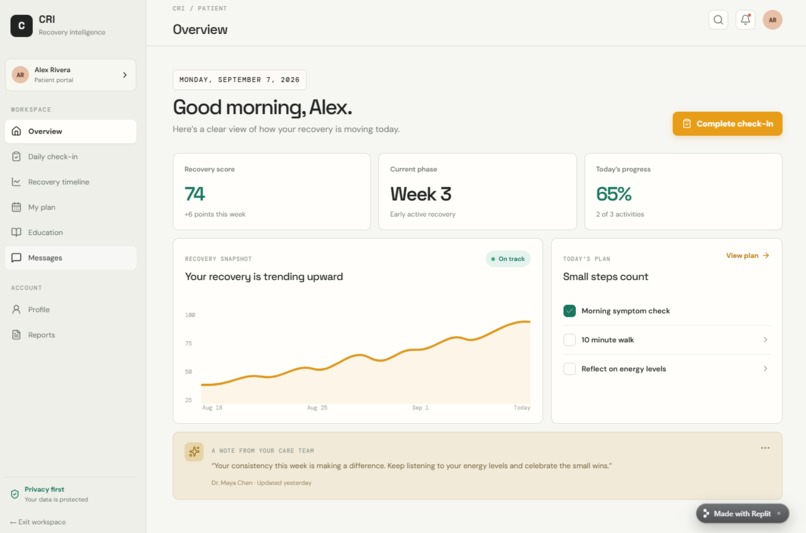Click the Overview home icon in sidebar

click(x=16, y=131)
